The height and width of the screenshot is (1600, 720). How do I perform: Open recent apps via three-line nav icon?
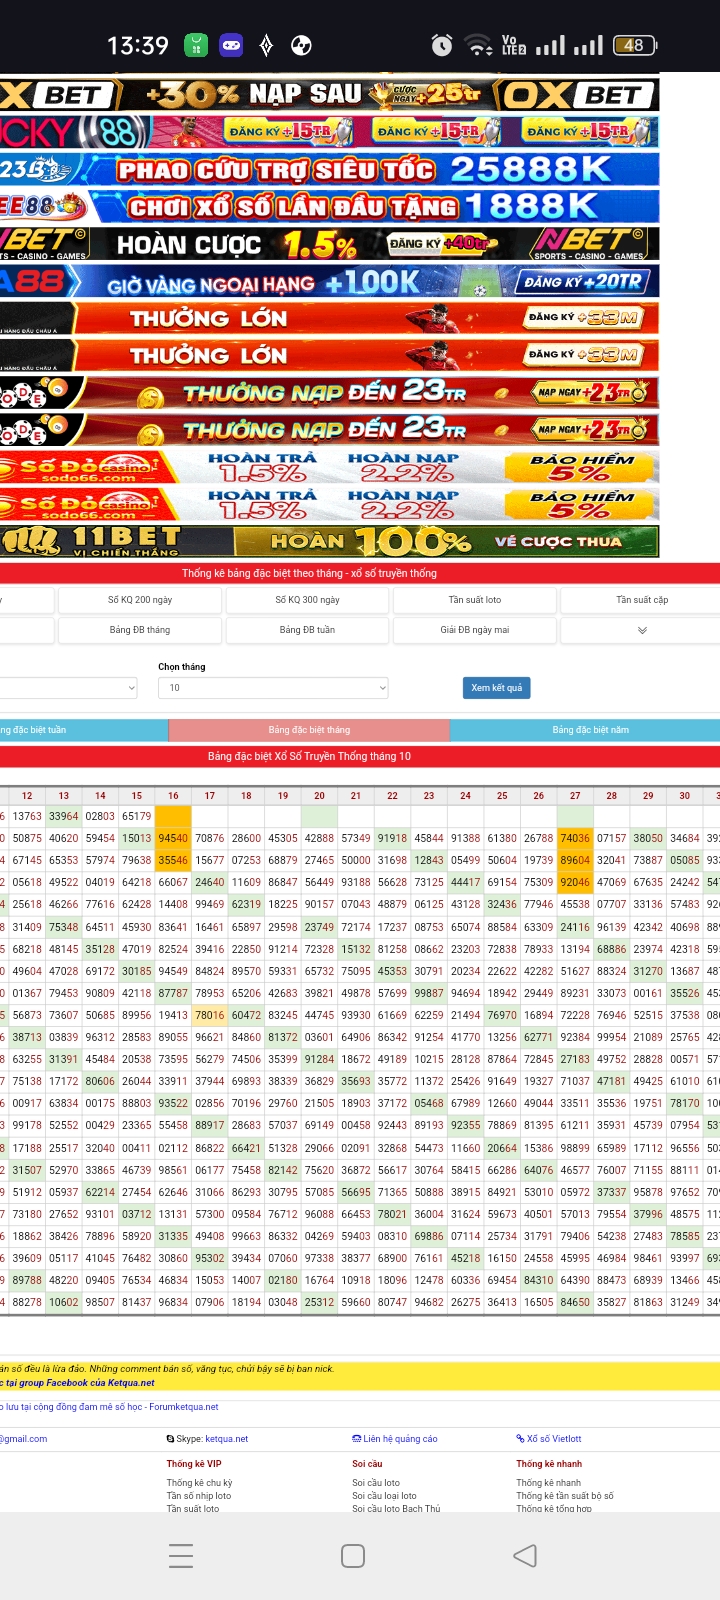[x=181, y=1556]
